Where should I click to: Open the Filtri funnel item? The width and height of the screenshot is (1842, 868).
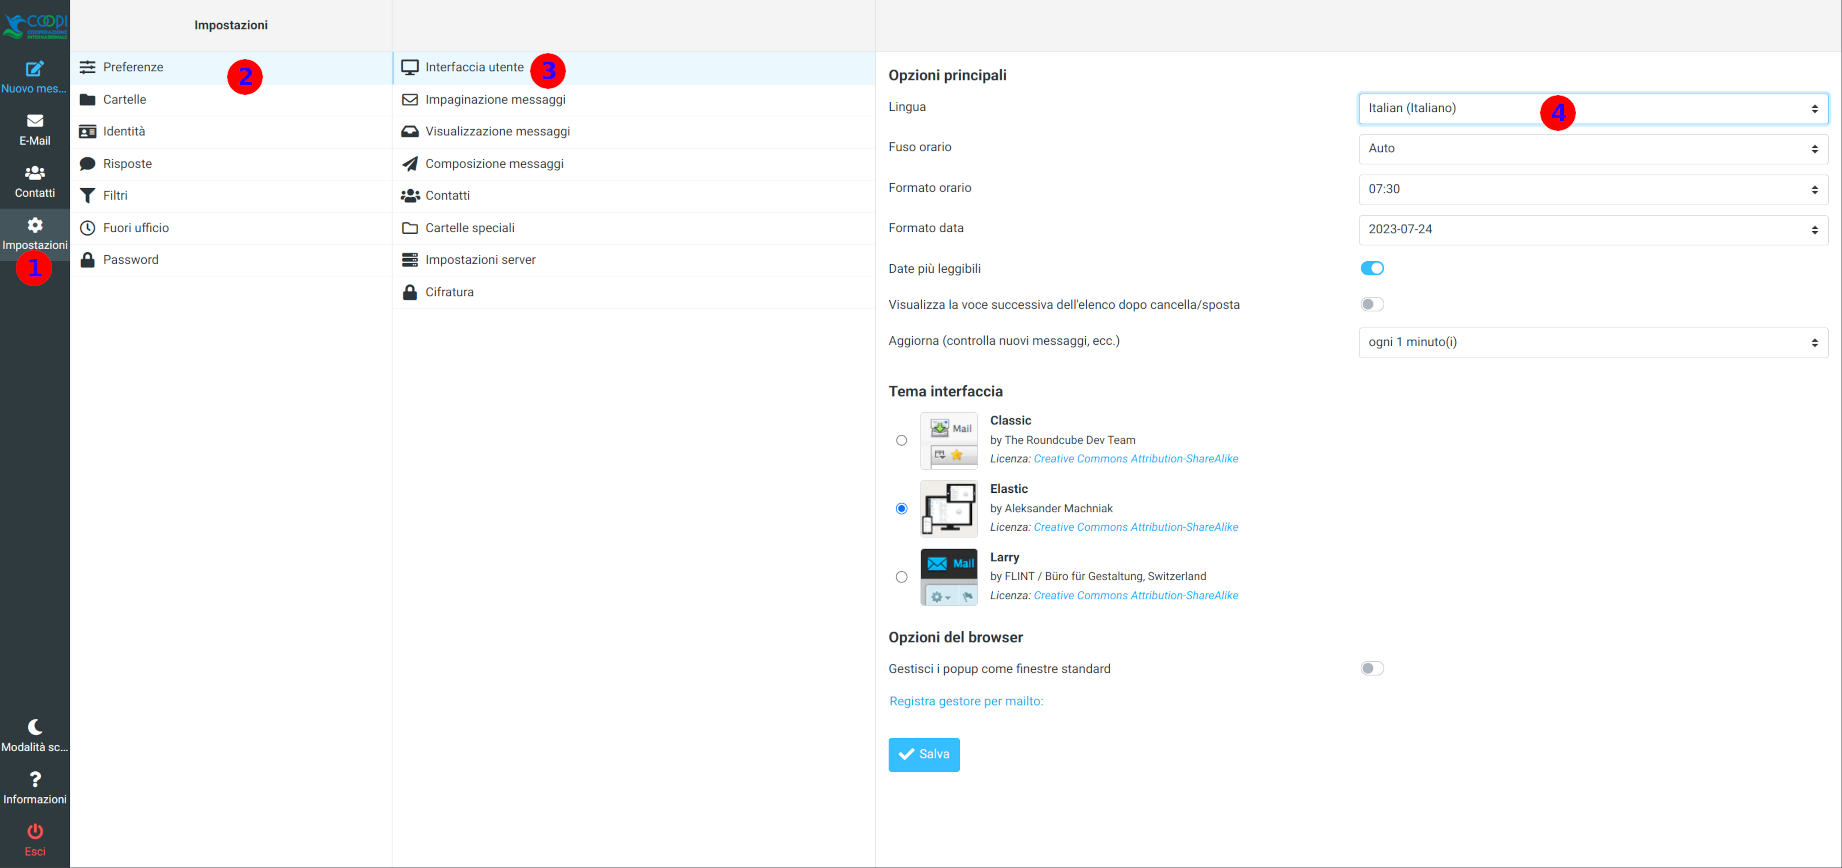pyautogui.click(x=115, y=196)
